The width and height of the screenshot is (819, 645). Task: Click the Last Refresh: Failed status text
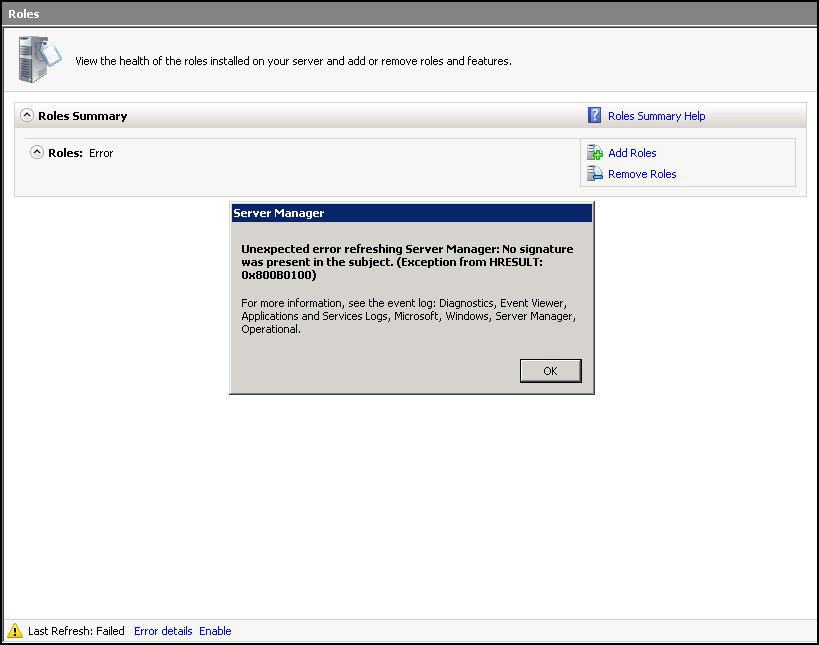[x=76, y=631]
